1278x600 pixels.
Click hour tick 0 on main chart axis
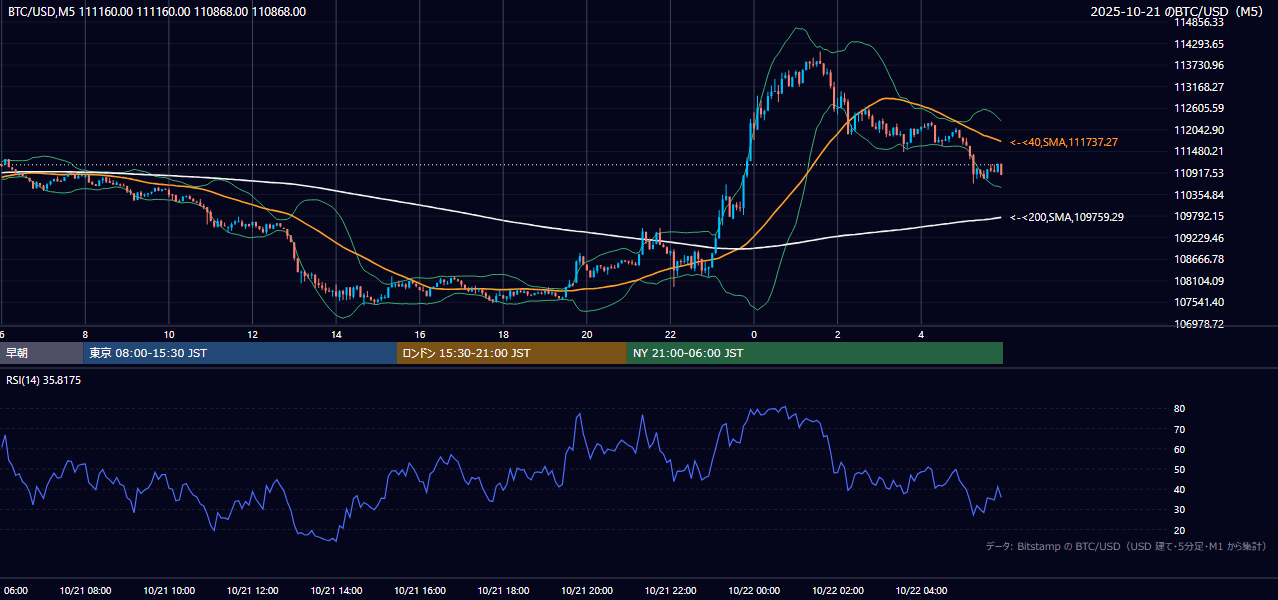point(754,334)
